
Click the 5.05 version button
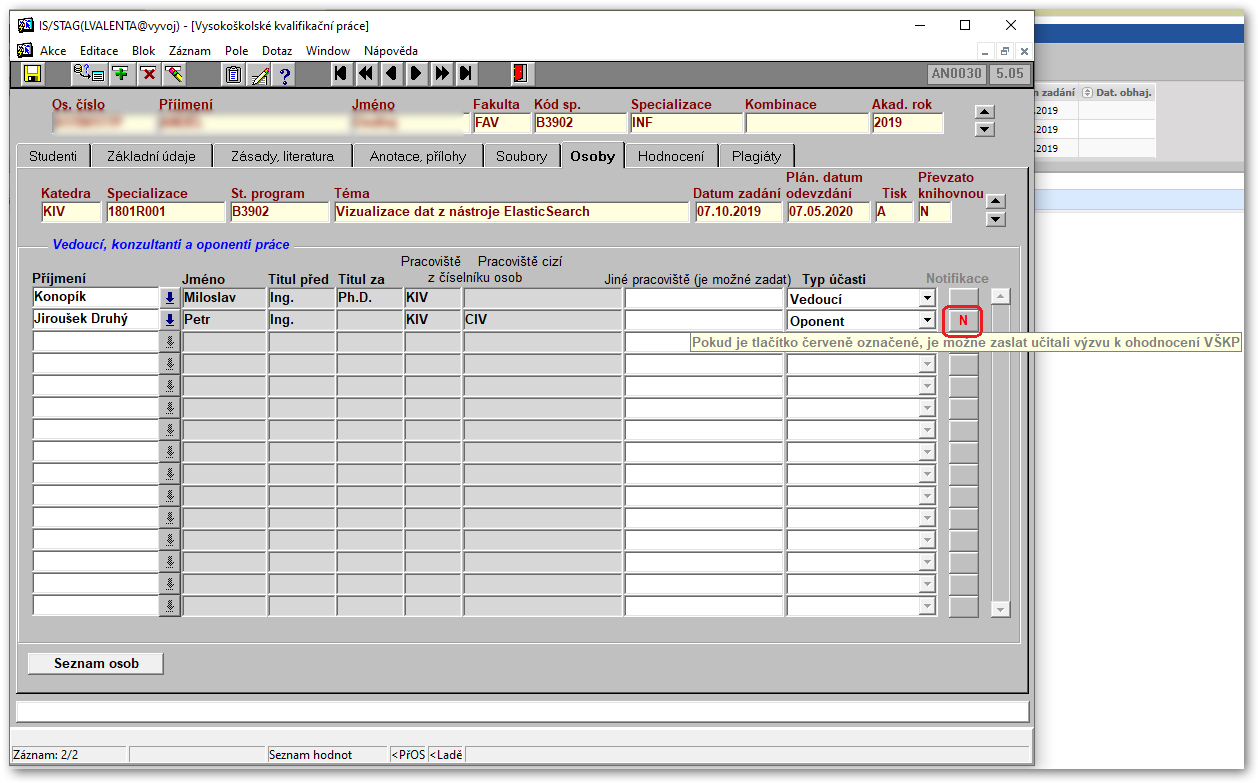[1009, 73]
